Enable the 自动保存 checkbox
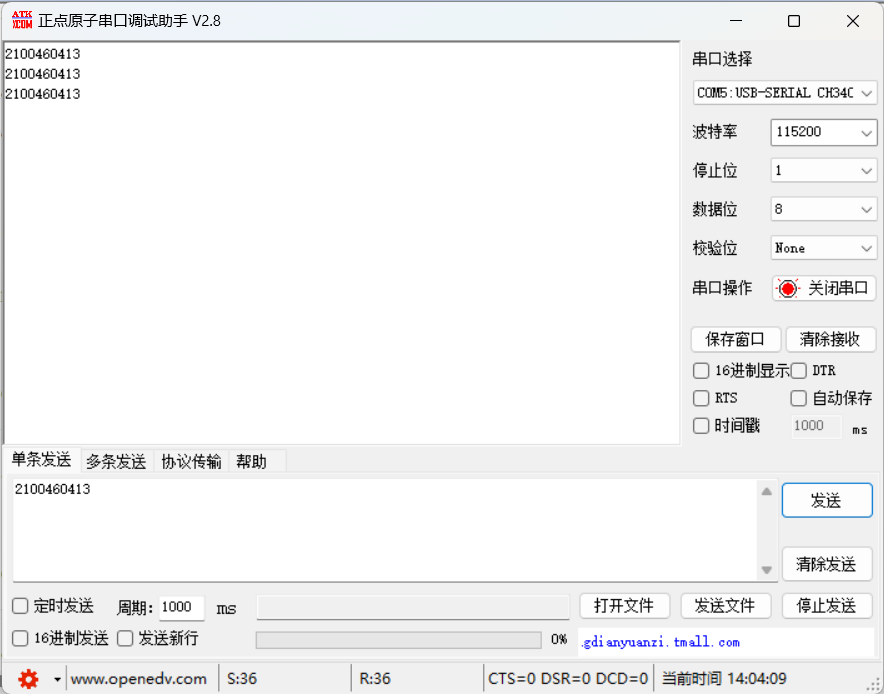This screenshot has height=694, width=884. coord(798,399)
